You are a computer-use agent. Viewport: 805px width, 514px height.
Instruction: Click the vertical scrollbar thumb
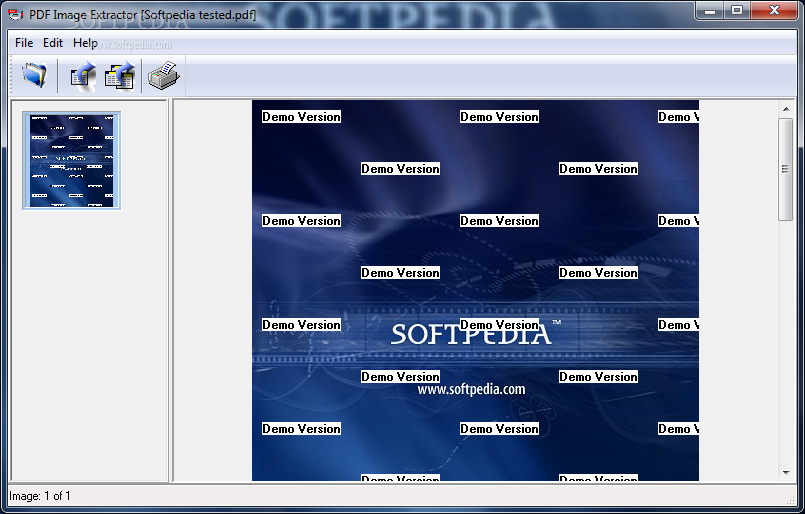785,169
